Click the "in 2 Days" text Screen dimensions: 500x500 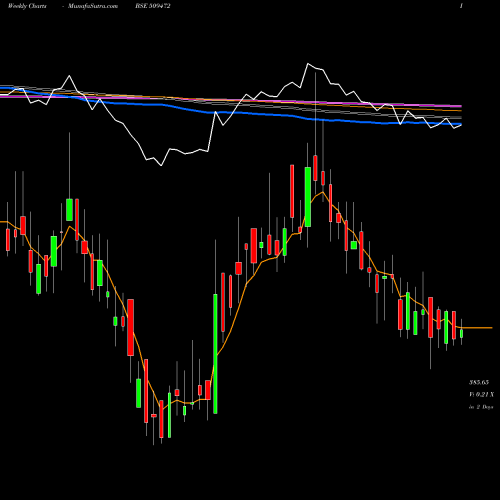[481, 407]
